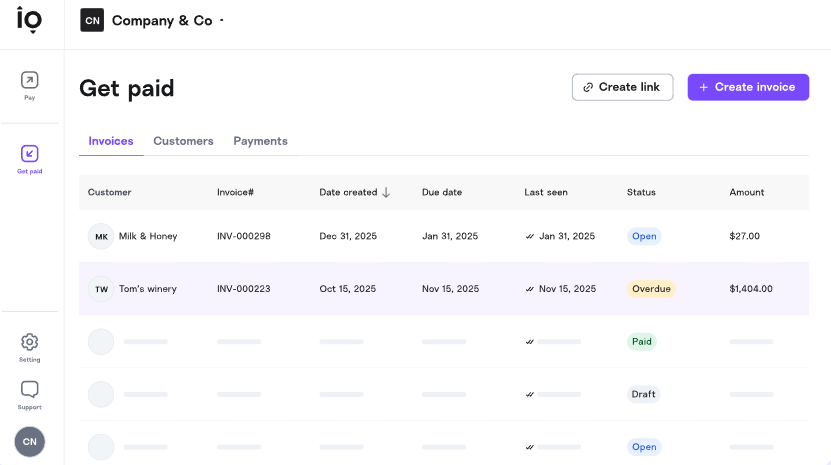The height and width of the screenshot is (465, 831).
Task: Click the Paid status badge
Action: (641, 341)
